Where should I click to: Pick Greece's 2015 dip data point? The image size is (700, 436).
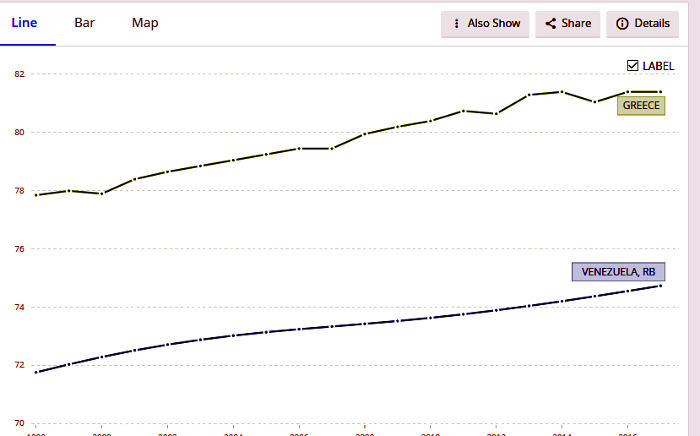pos(595,102)
